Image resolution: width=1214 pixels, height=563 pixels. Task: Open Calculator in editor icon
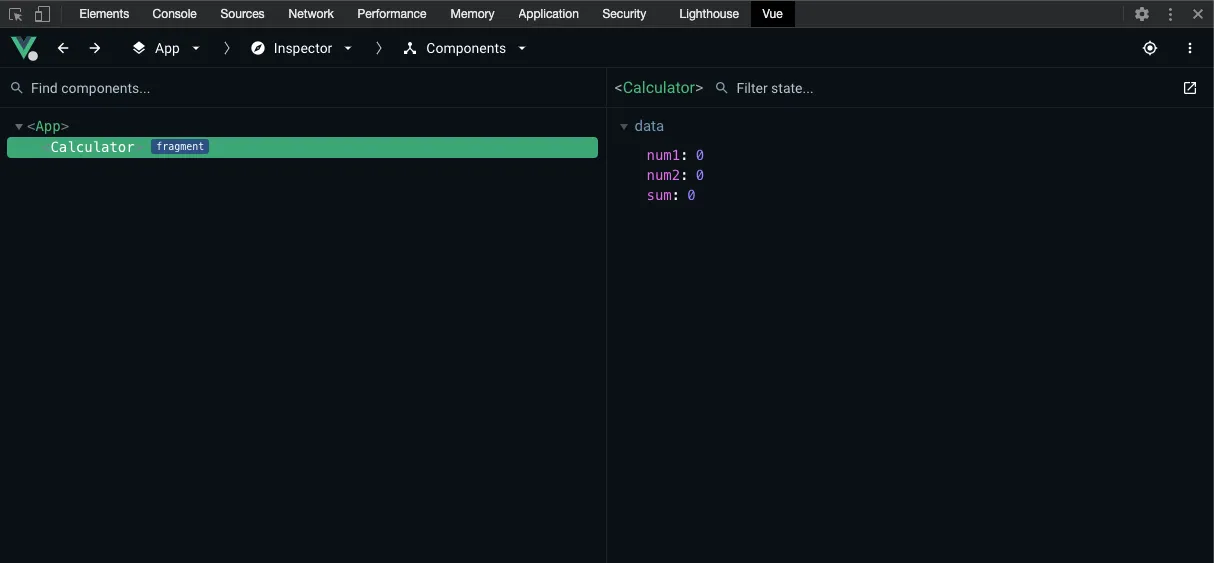1190,88
